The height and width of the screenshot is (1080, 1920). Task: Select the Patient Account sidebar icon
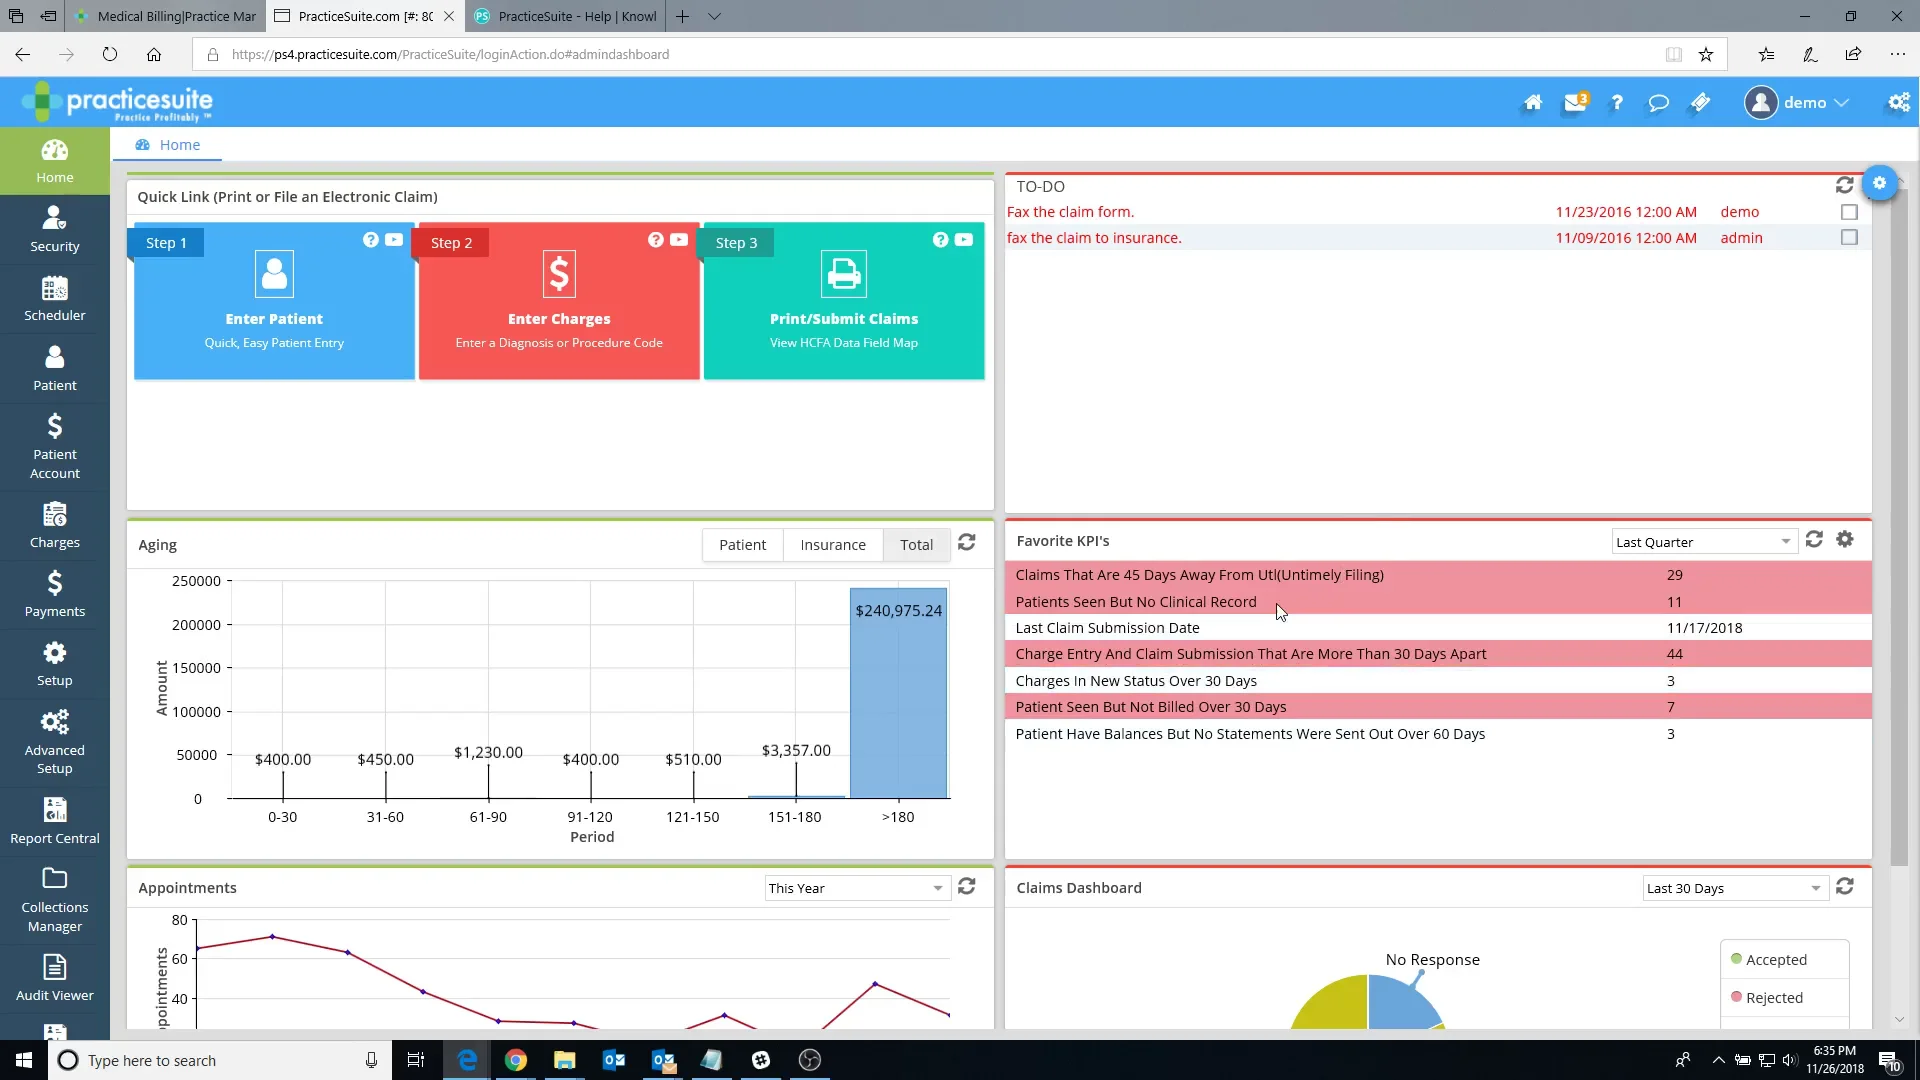point(54,447)
